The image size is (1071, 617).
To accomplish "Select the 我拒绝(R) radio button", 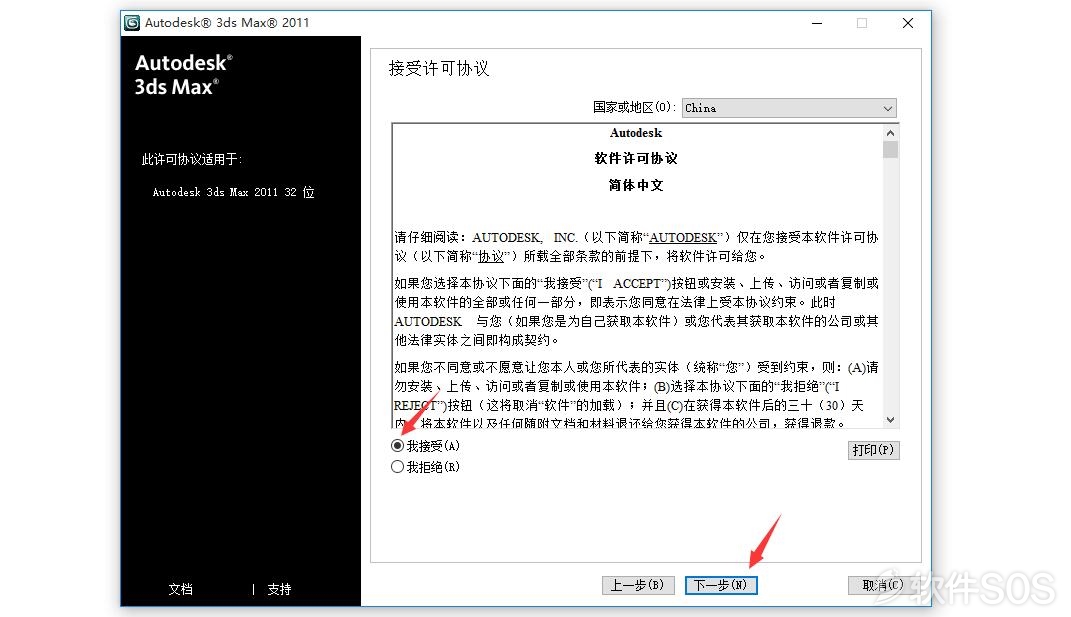I will (x=398, y=467).
